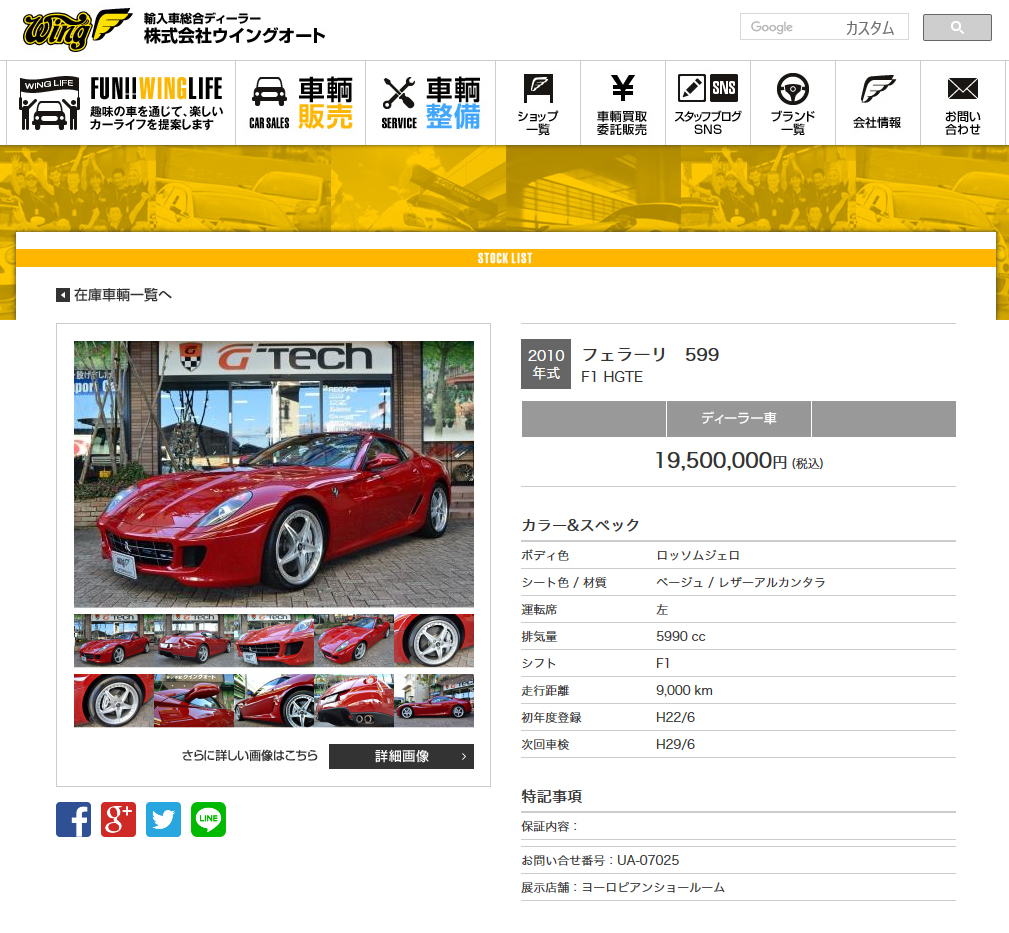1009x933 pixels.
Task: Share on Facebook icon
Action: point(73,819)
